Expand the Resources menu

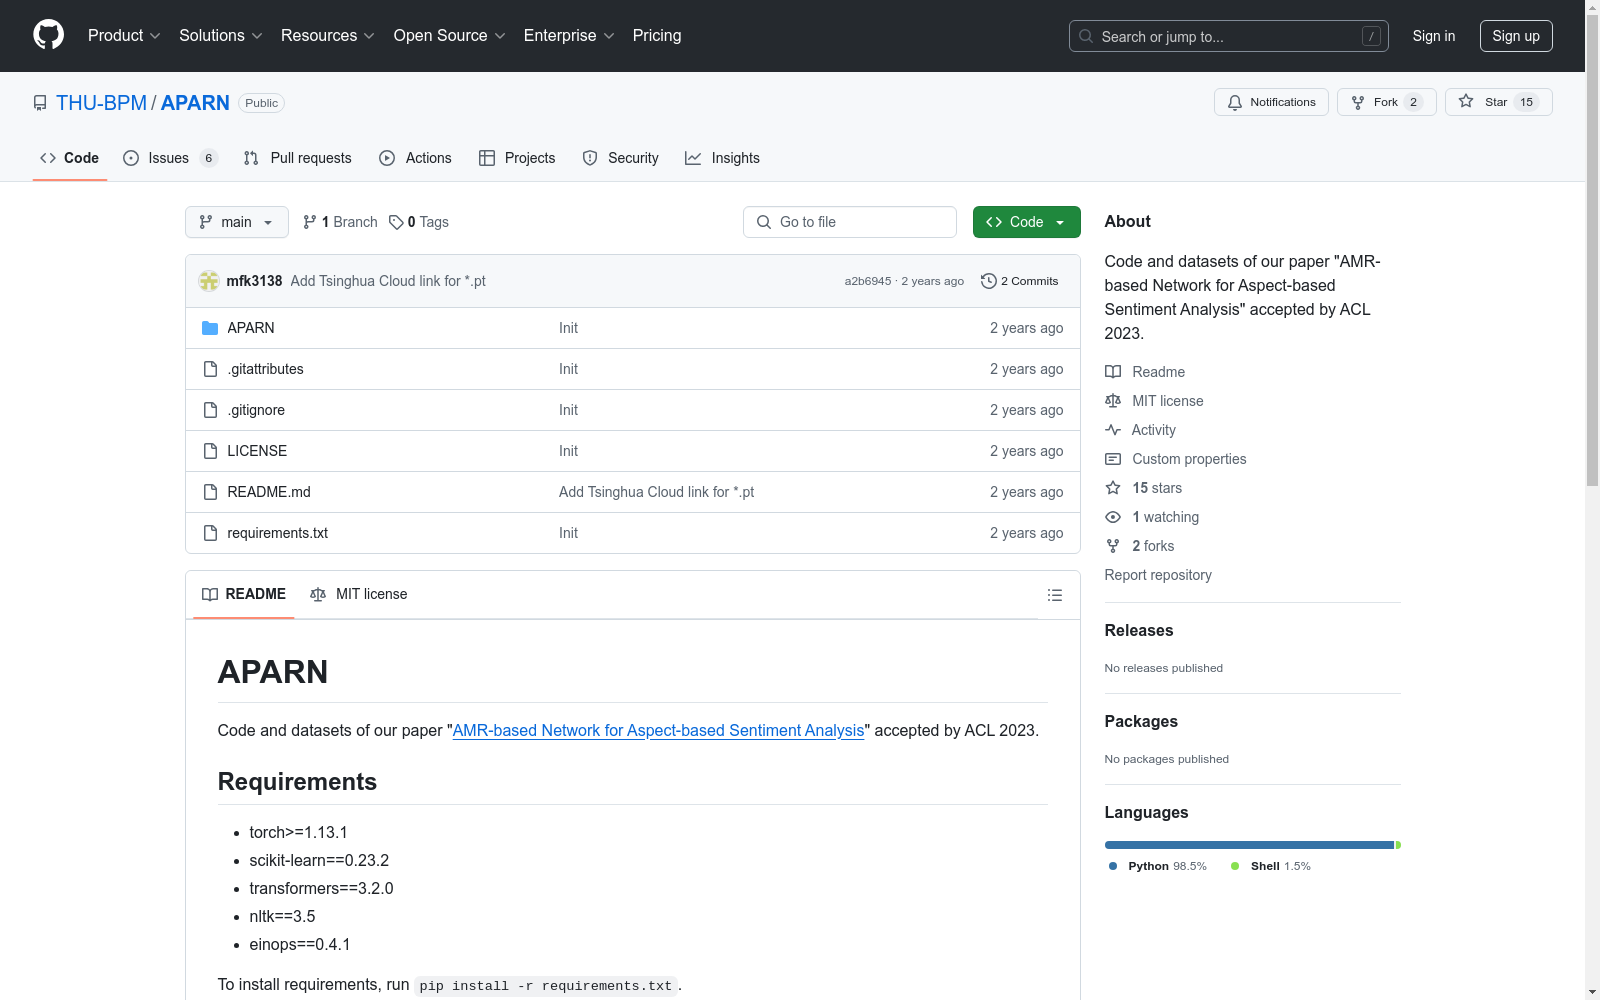pyautogui.click(x=328, y=35)
